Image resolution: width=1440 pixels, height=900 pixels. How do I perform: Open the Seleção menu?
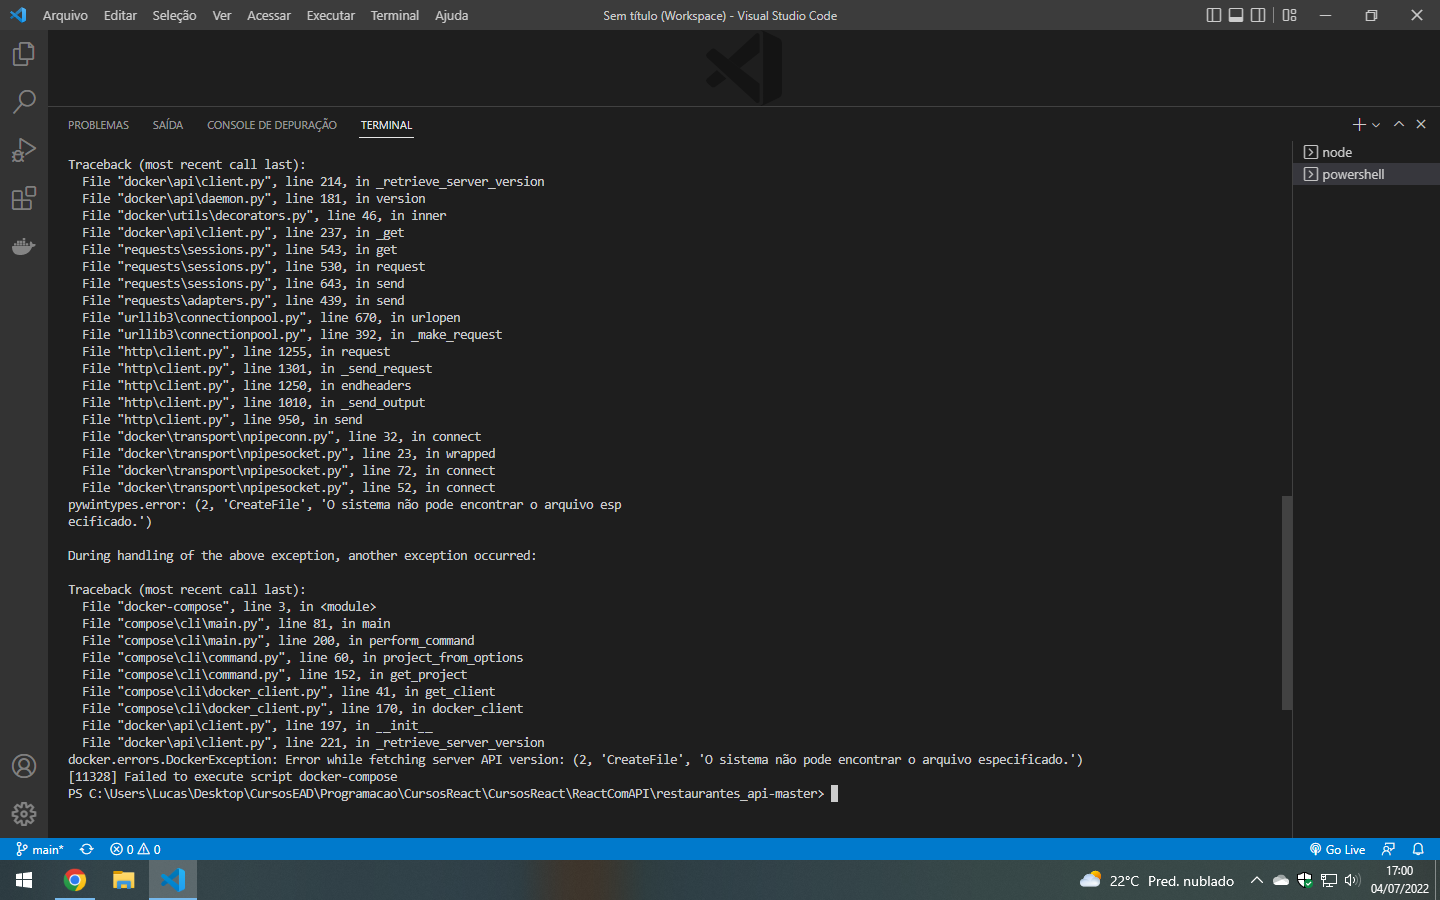click(174, 15)
